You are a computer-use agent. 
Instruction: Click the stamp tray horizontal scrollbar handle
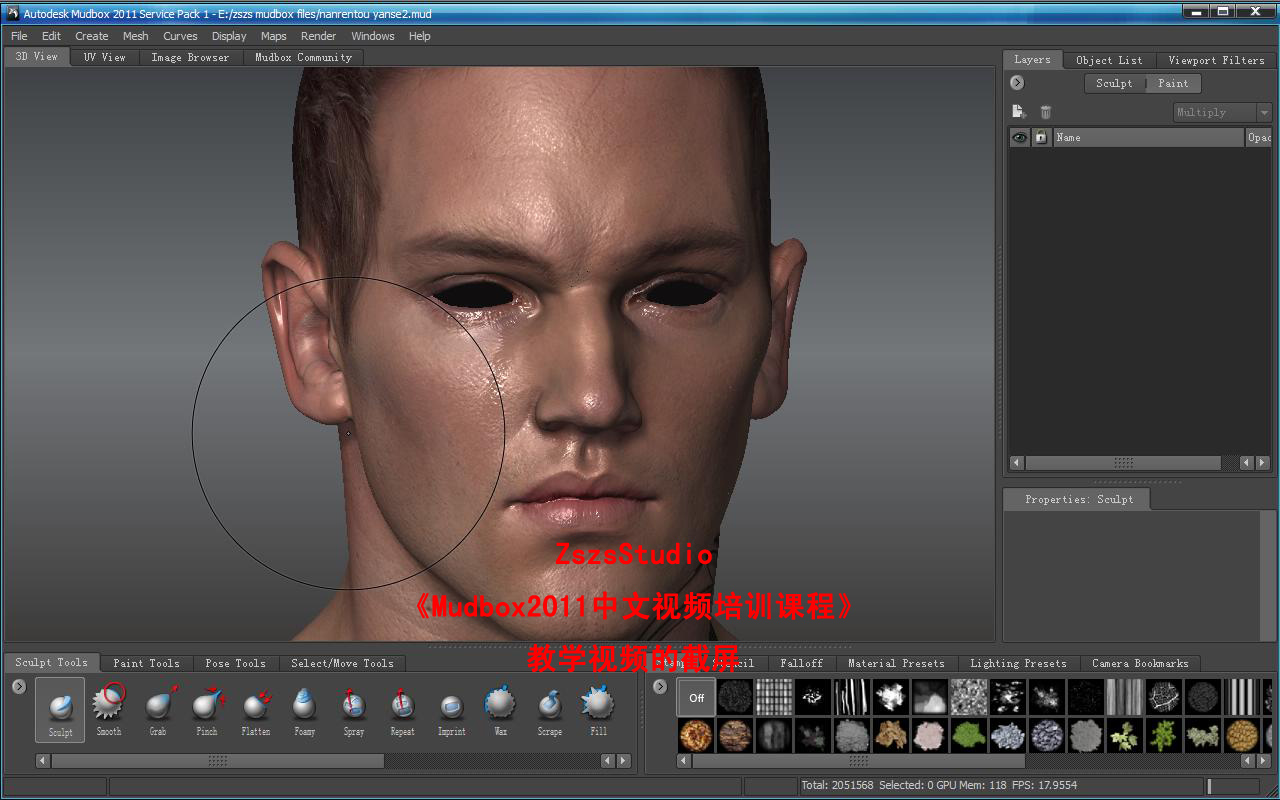pos(860,761)
